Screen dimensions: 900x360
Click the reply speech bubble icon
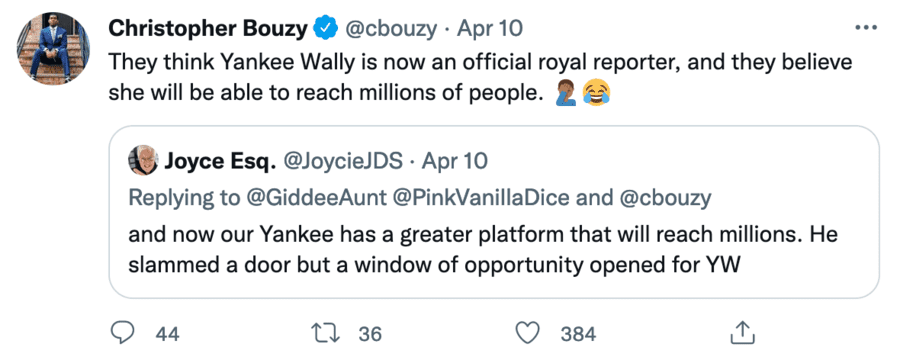(x=121, y=333)
